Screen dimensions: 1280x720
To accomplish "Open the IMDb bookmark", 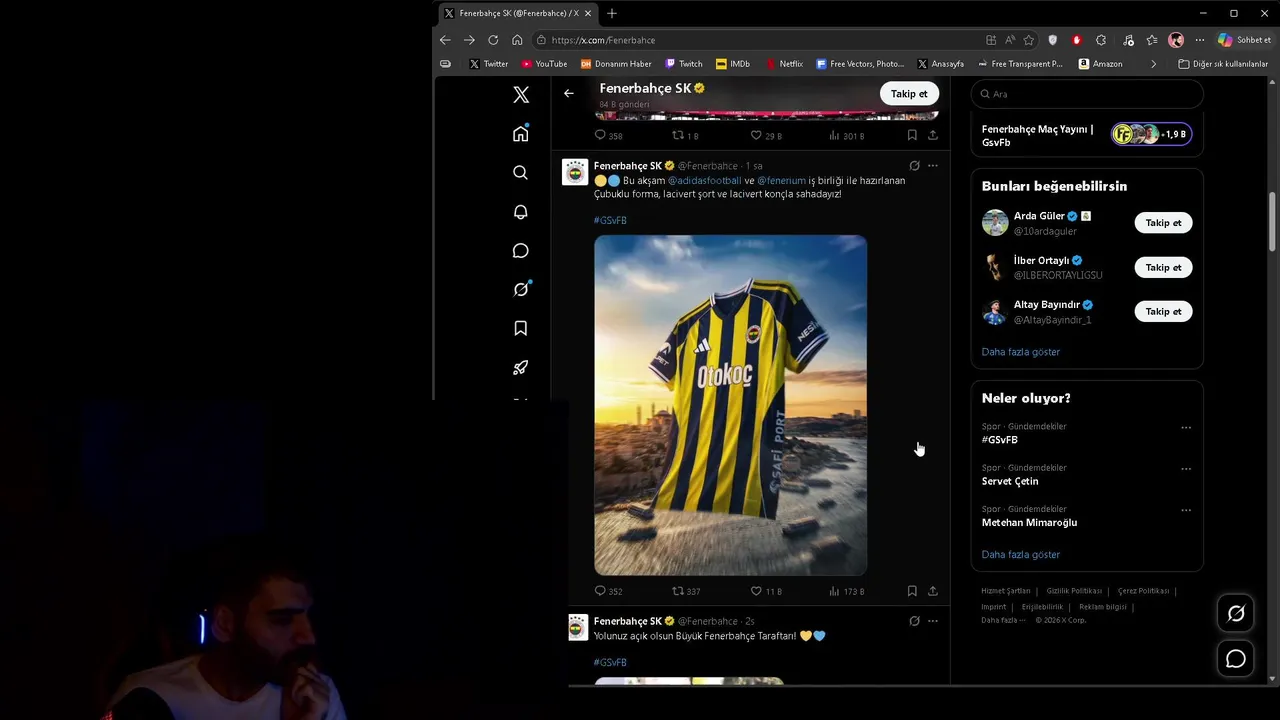I will (x=733, y=64).
